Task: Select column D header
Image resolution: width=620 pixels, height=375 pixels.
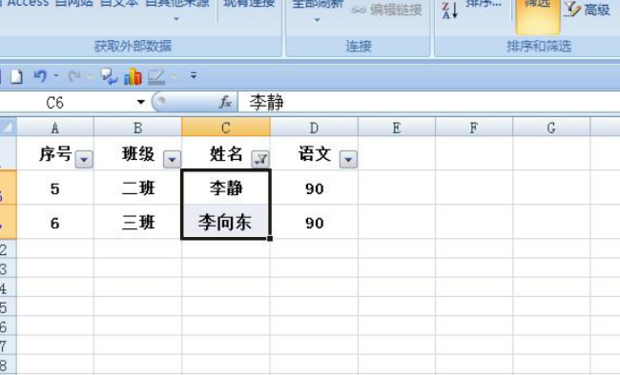Action: pos(314,128)
